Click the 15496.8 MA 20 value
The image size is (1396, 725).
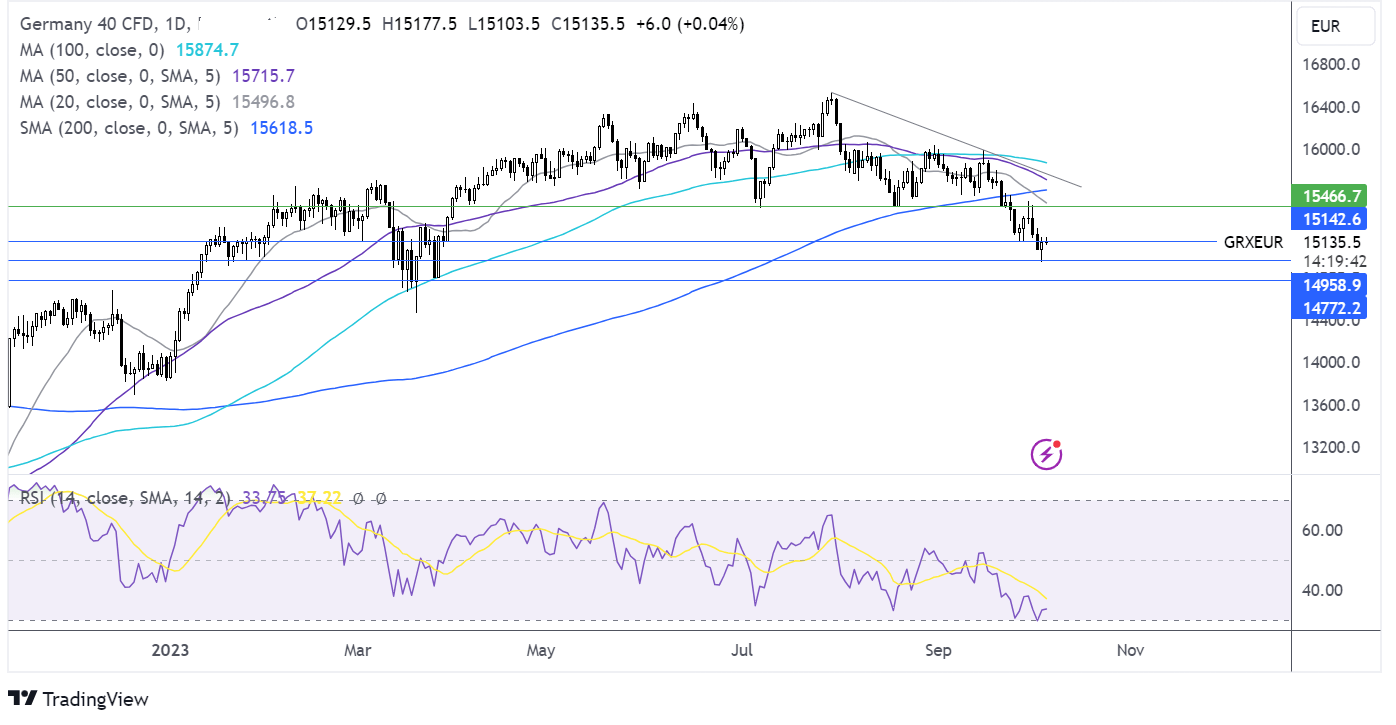263,101
